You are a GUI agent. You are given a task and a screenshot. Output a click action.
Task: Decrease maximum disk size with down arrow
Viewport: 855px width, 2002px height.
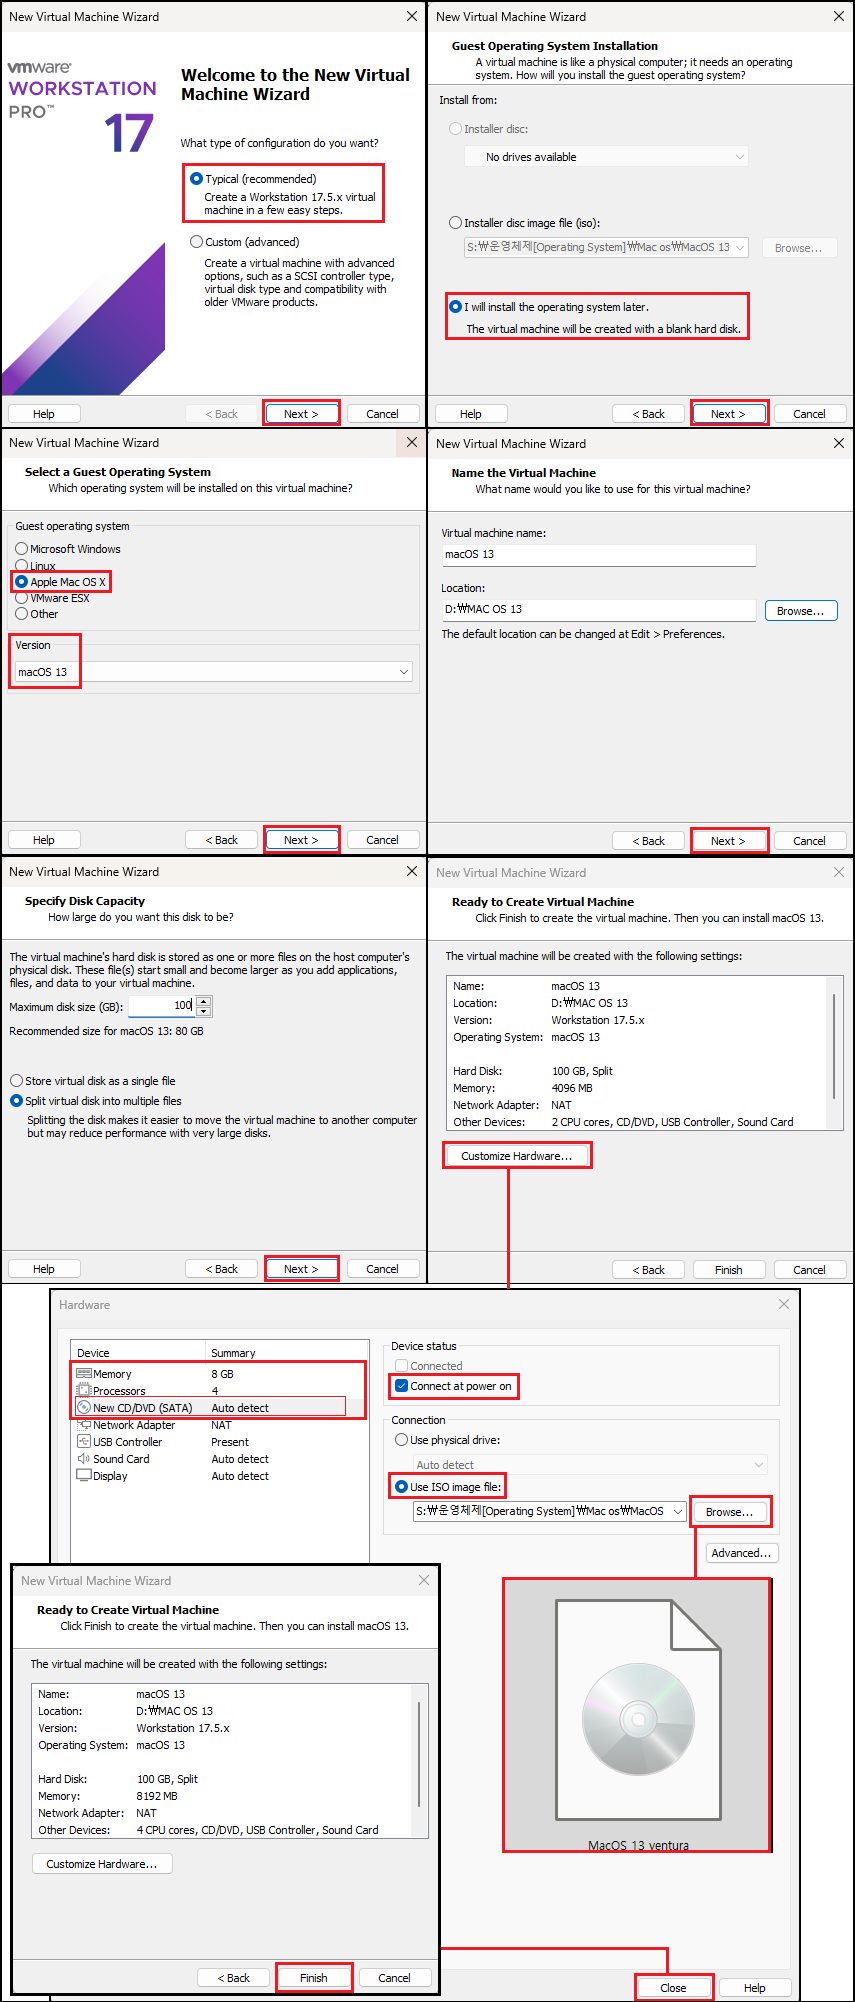point(204,1011)
